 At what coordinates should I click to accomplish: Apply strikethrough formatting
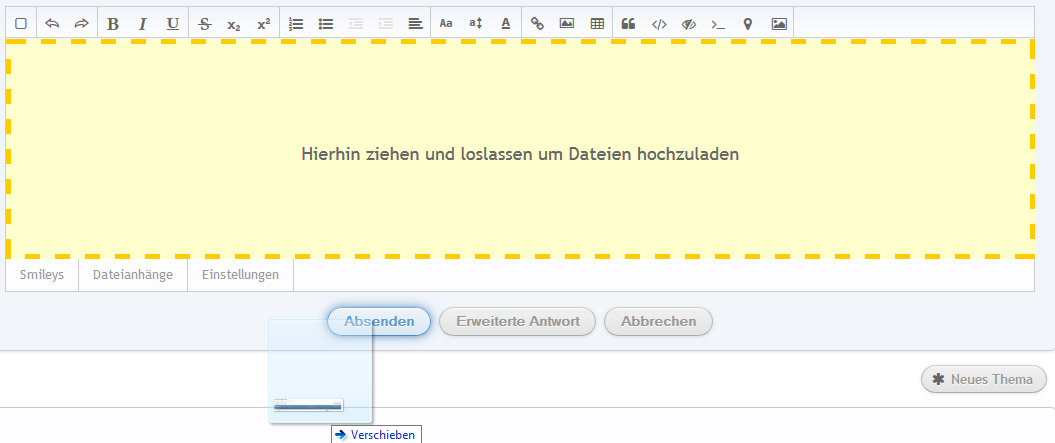[x=204, y=23]
